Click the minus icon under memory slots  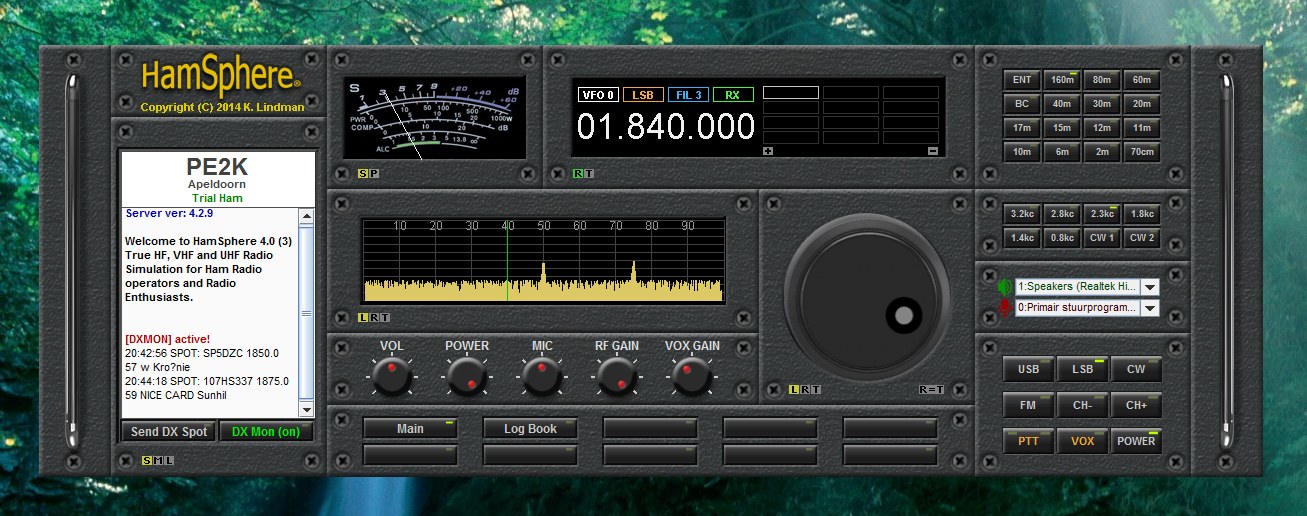pos(933,151)
